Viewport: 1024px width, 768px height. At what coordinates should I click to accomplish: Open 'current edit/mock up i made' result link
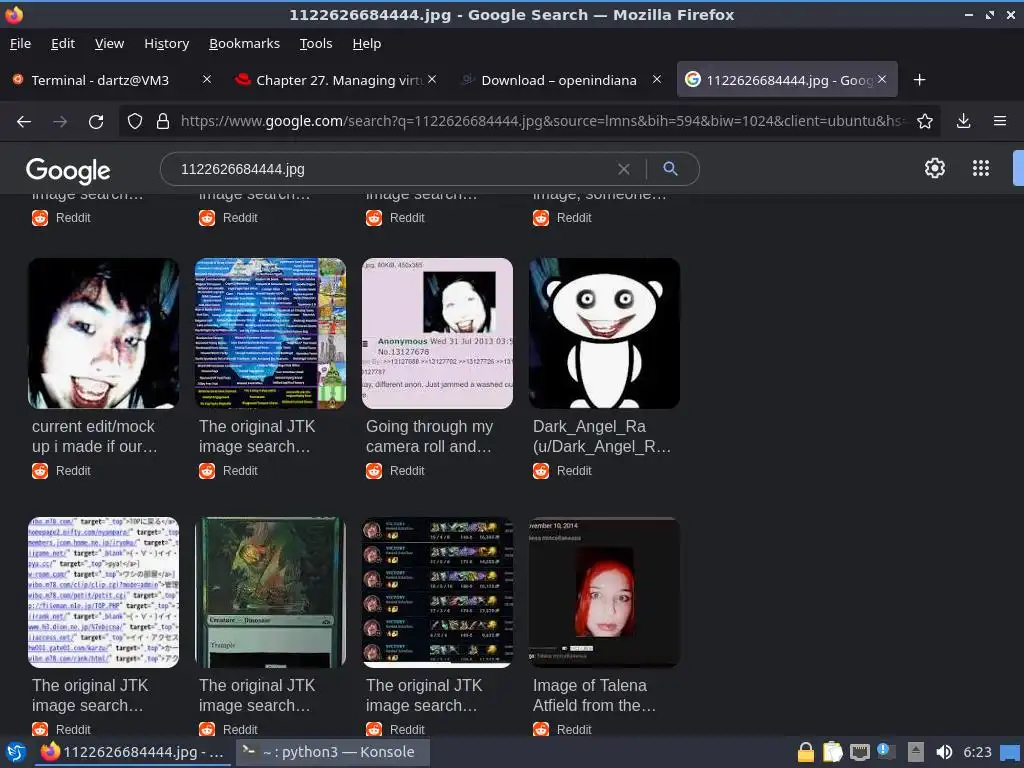pyautogui.click(x=95, y=436)
